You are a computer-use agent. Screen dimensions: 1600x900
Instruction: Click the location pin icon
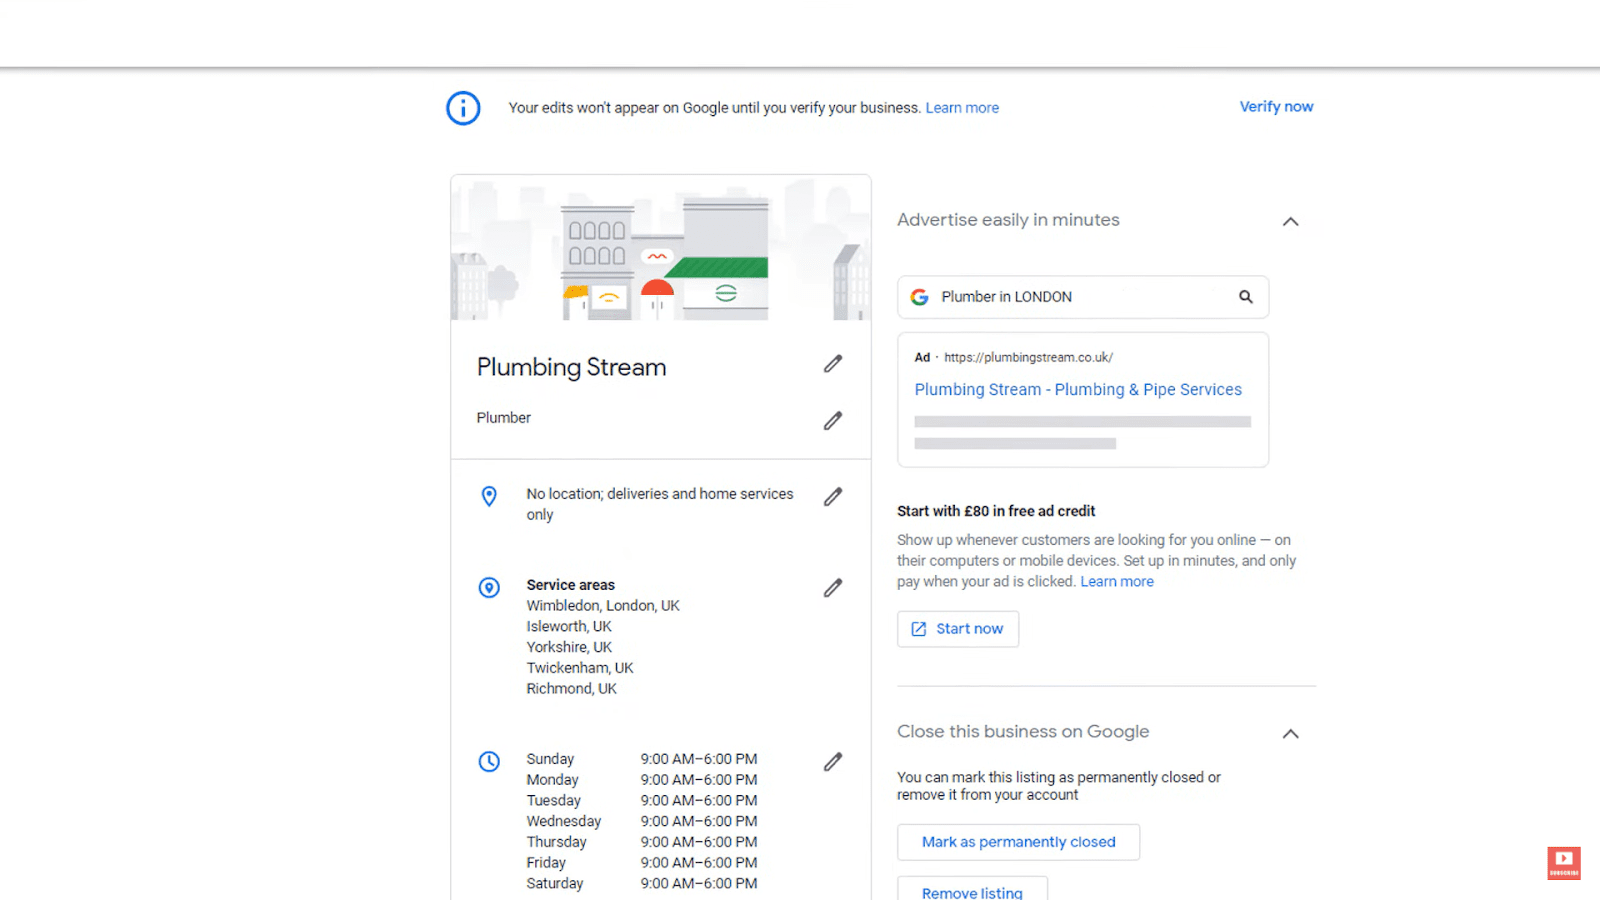coord(489,496)
